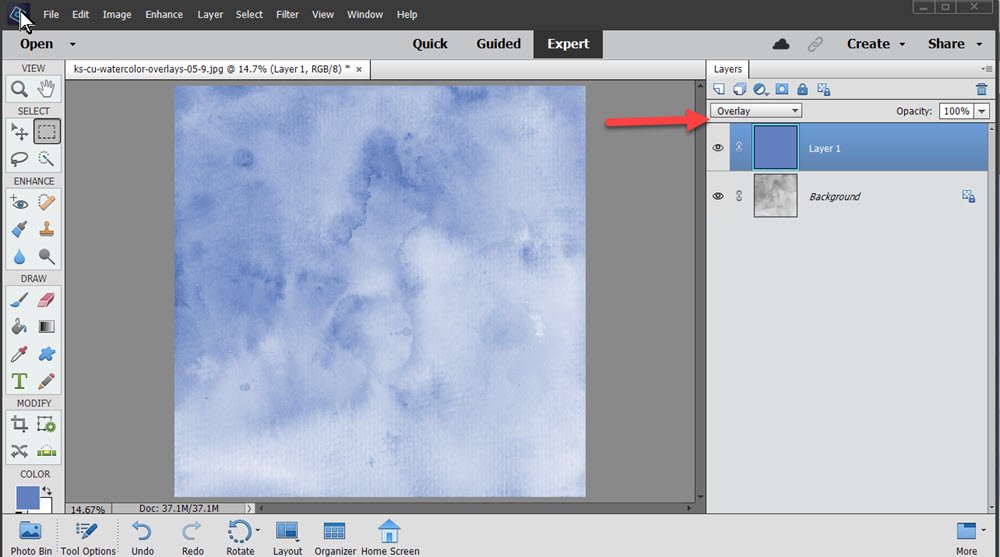The image size is (1000, 557).
Task: Select the Gradient tool
Action: (47, 327)
